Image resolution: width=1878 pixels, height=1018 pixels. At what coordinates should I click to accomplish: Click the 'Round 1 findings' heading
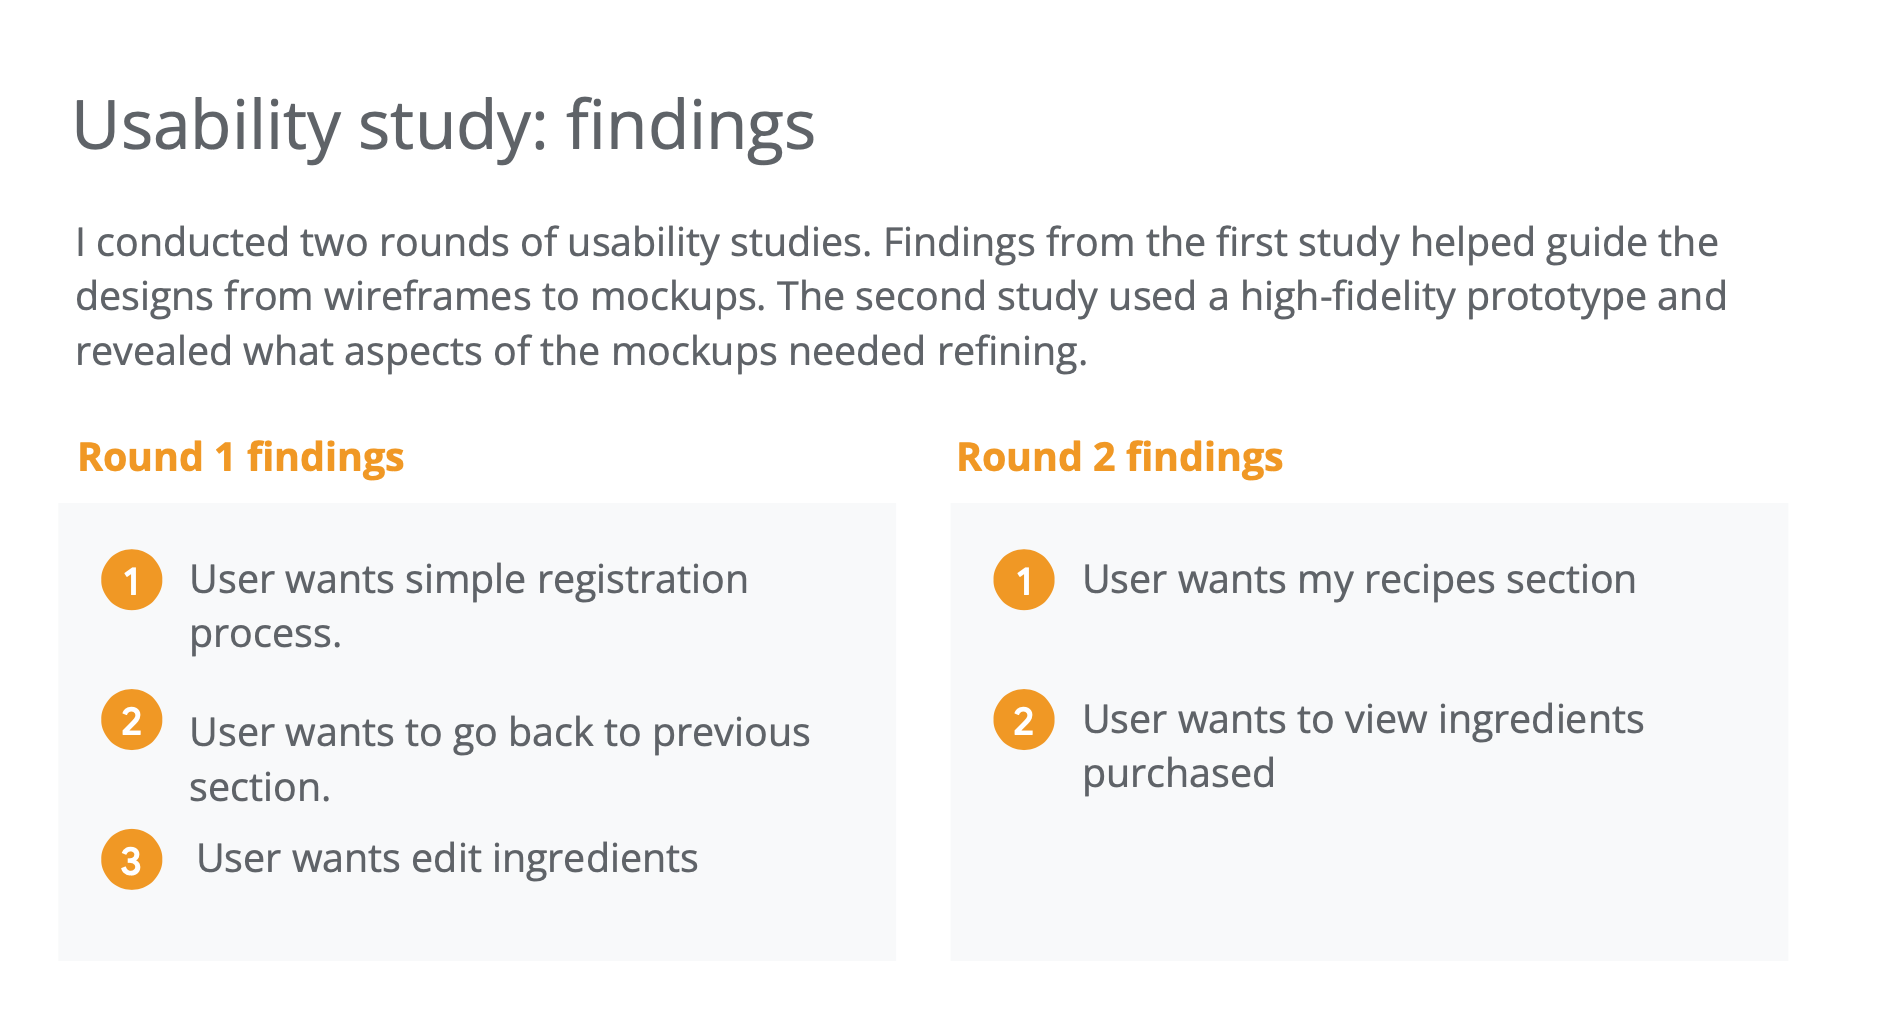coord(241,457)
